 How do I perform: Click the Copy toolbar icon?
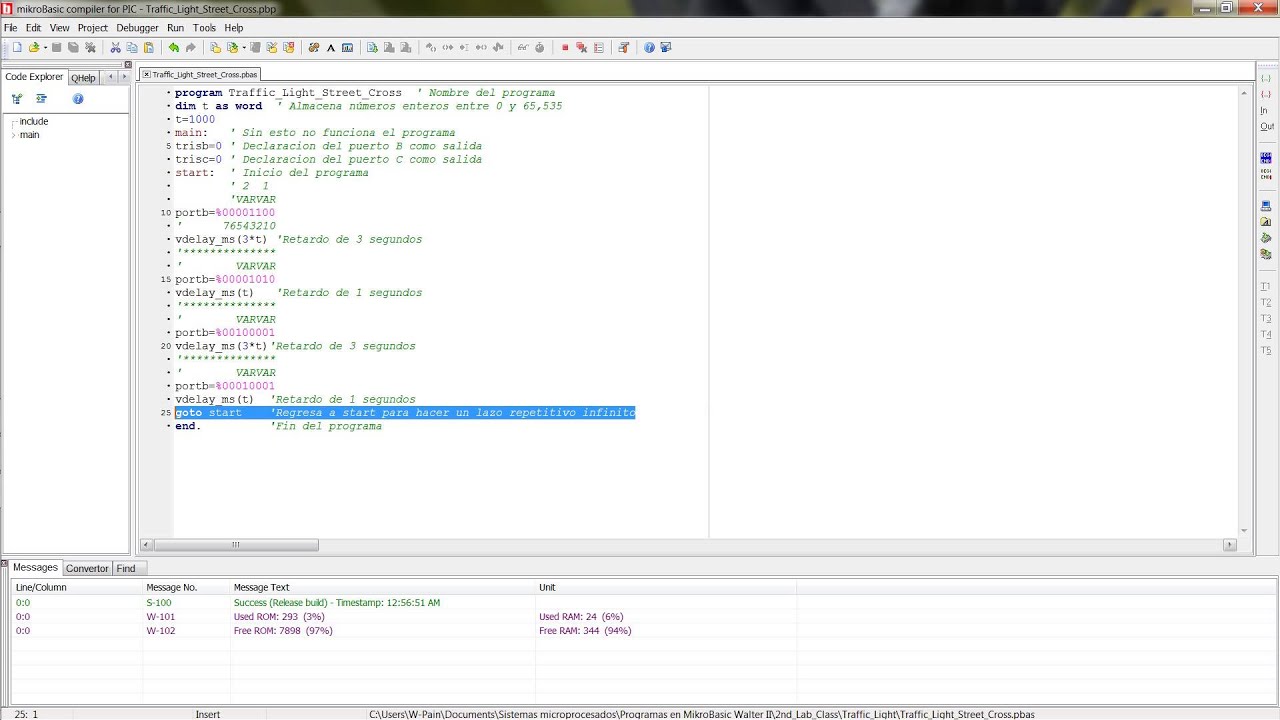(132, 47)
